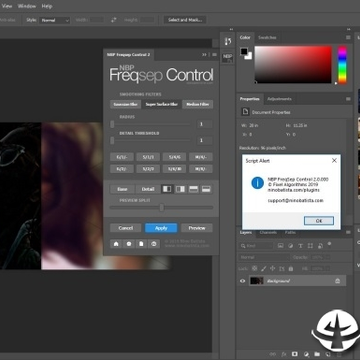Filter layers by type layers icon
Image resolution: width=360 pixels, height=360 pixels.
300,246
